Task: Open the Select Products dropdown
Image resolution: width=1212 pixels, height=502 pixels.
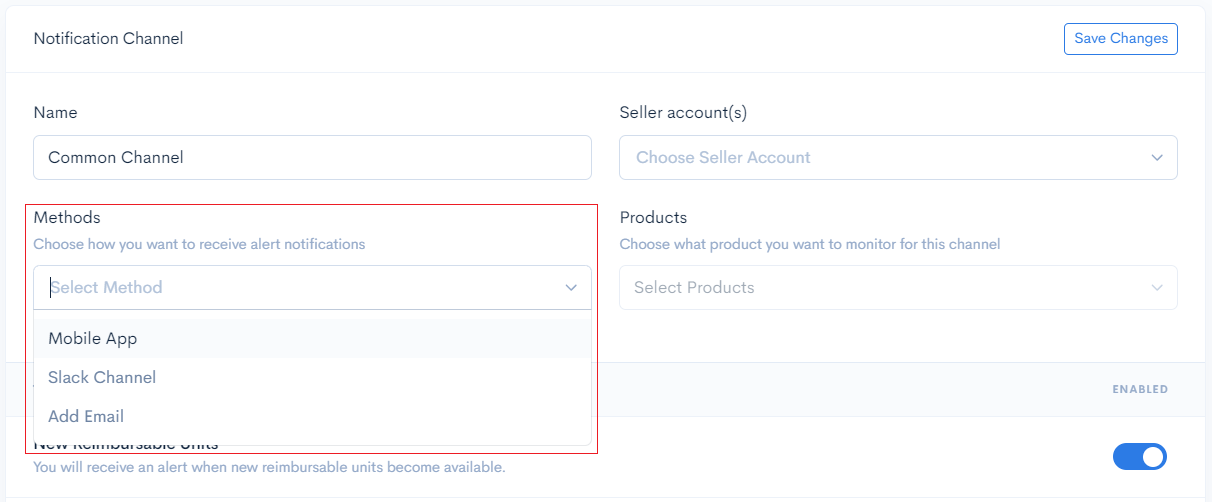Action: coord(898,288)
